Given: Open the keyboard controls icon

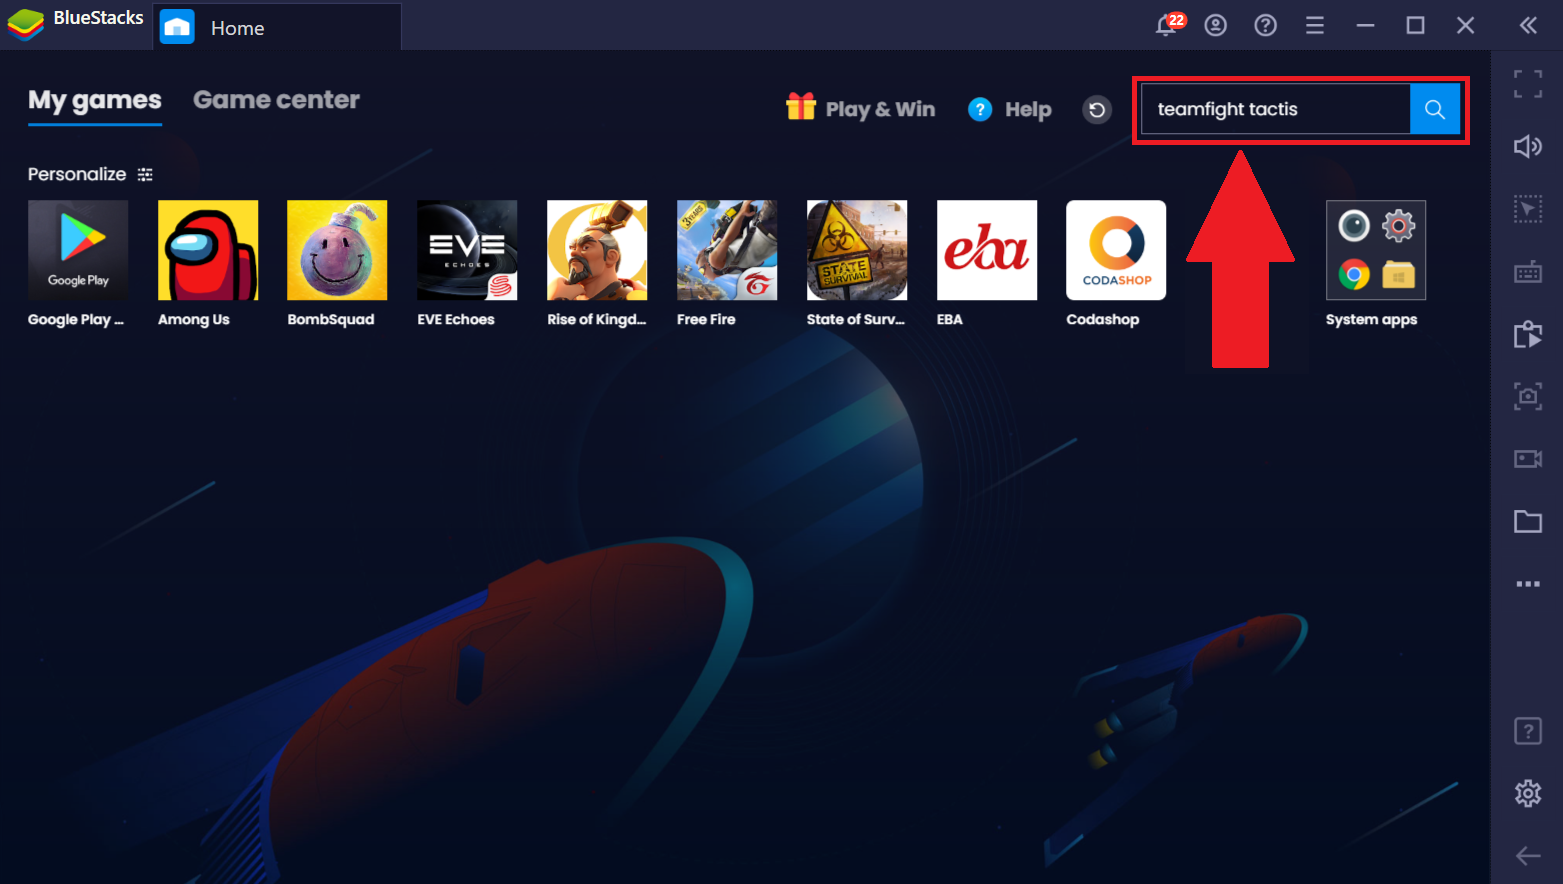Looking at the screenshot, I should pos(1528,272).
